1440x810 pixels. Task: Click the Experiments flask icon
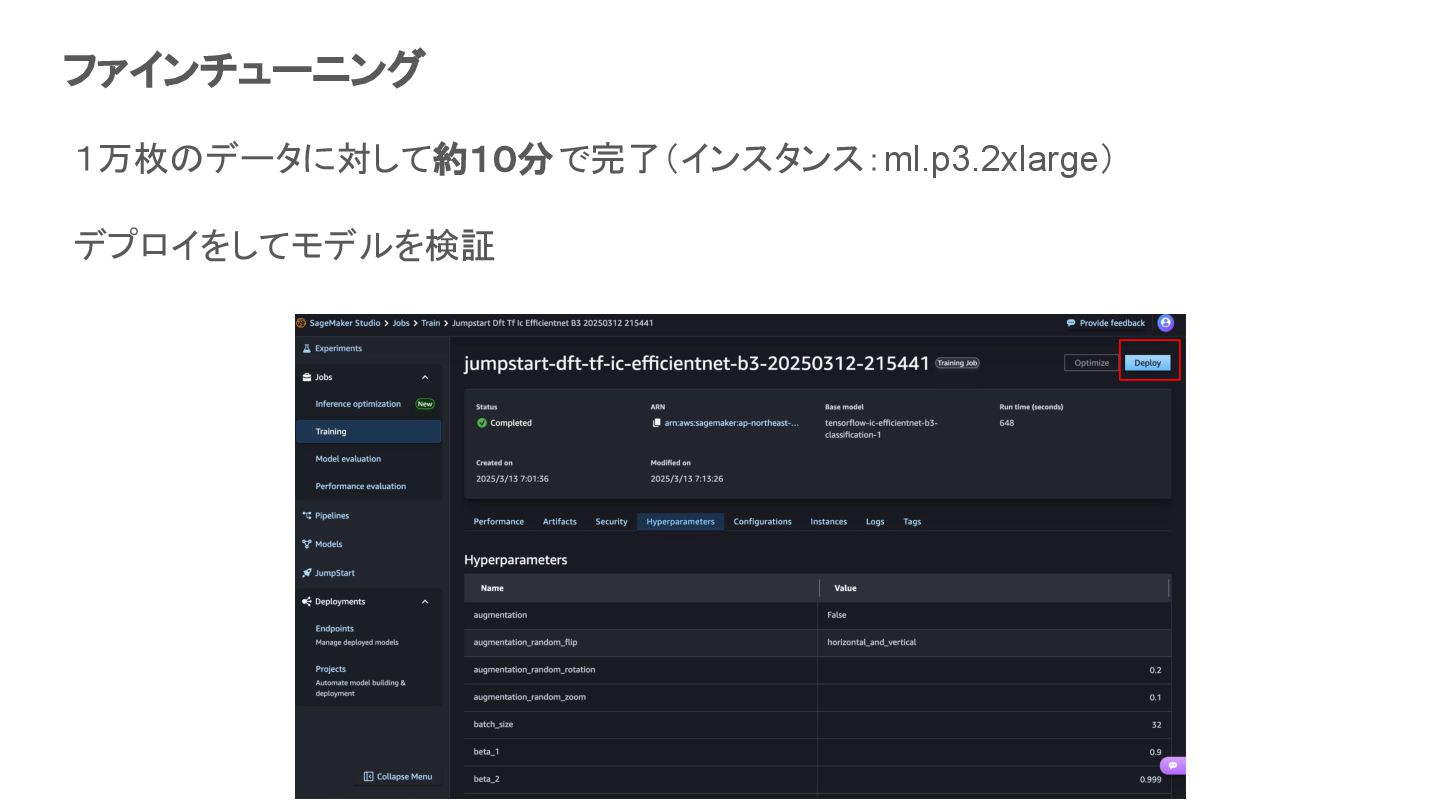307,348
